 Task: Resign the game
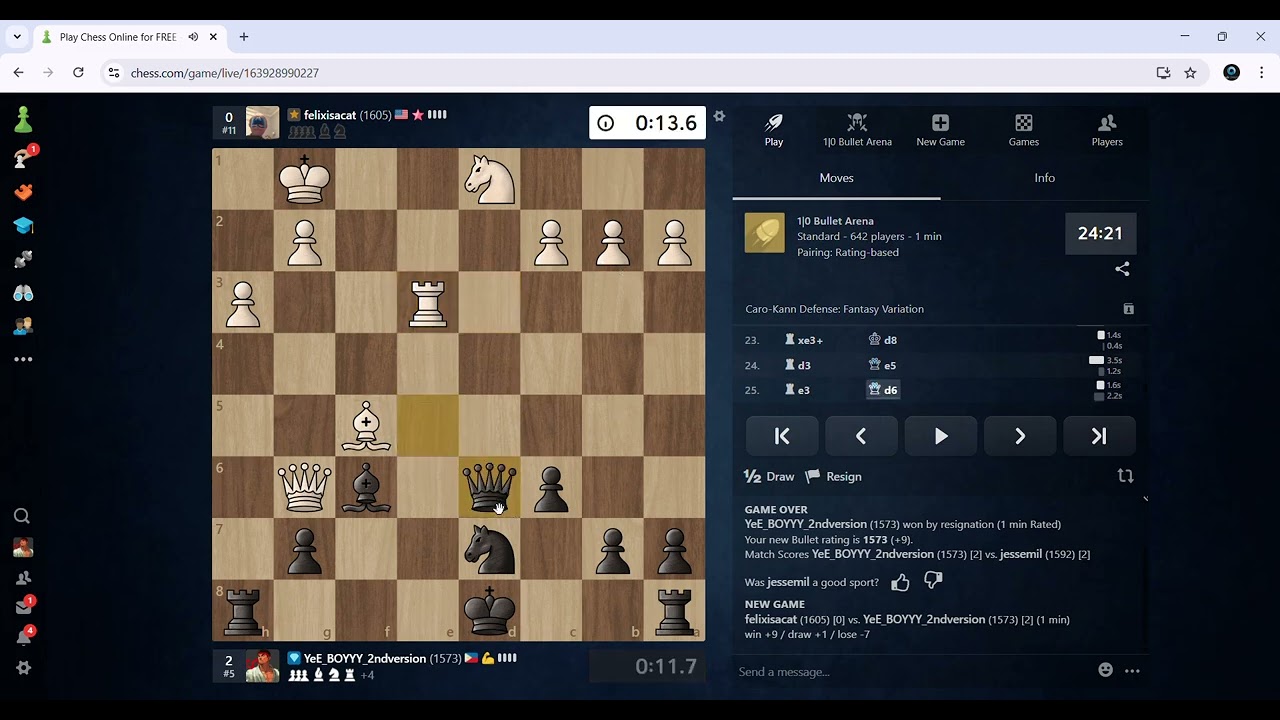coord(834,477)
